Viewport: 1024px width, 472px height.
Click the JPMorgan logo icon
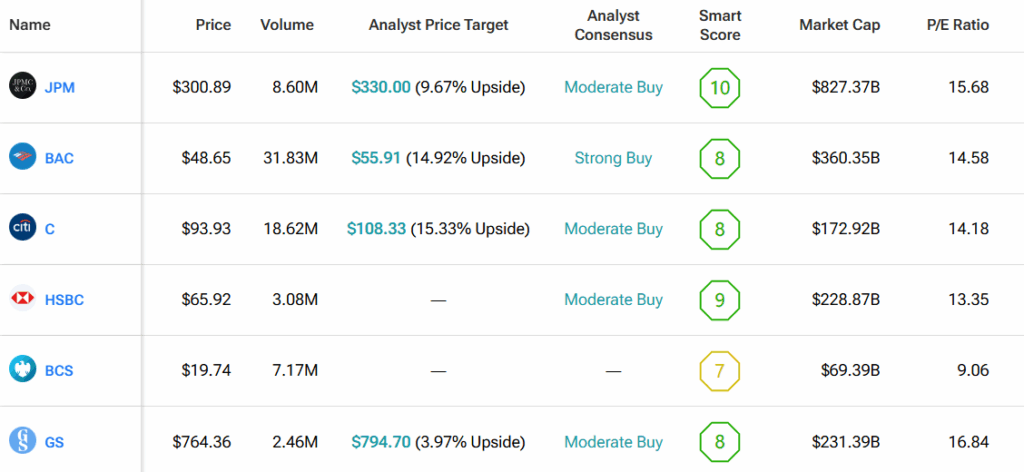[23, 87]
